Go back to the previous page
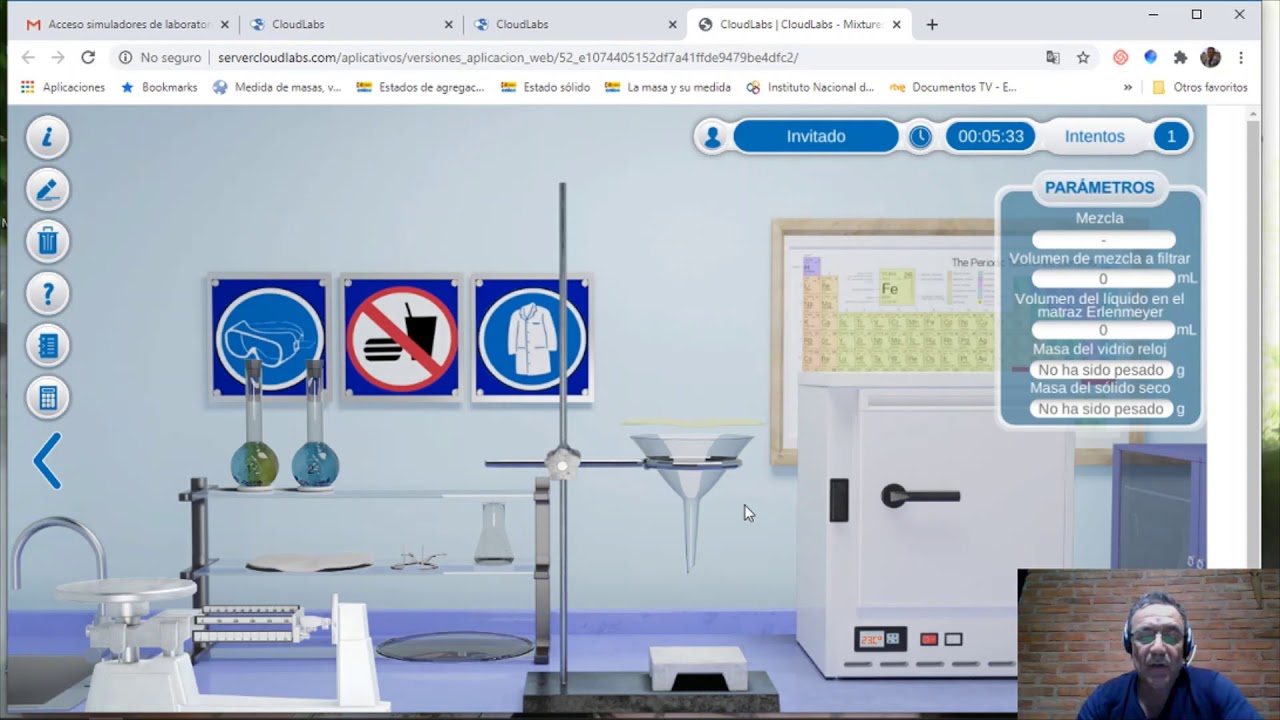 click(x=28, y=57)
